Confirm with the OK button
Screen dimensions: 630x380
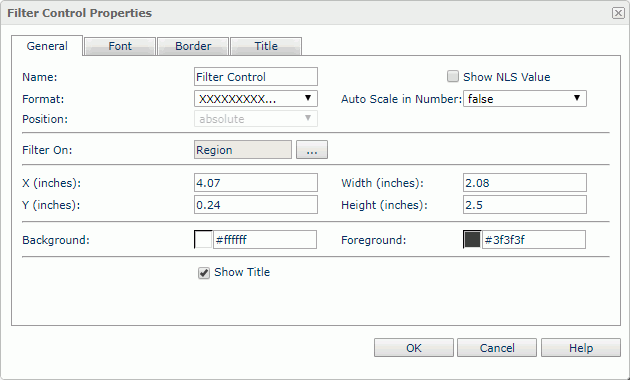pos(414,347)
